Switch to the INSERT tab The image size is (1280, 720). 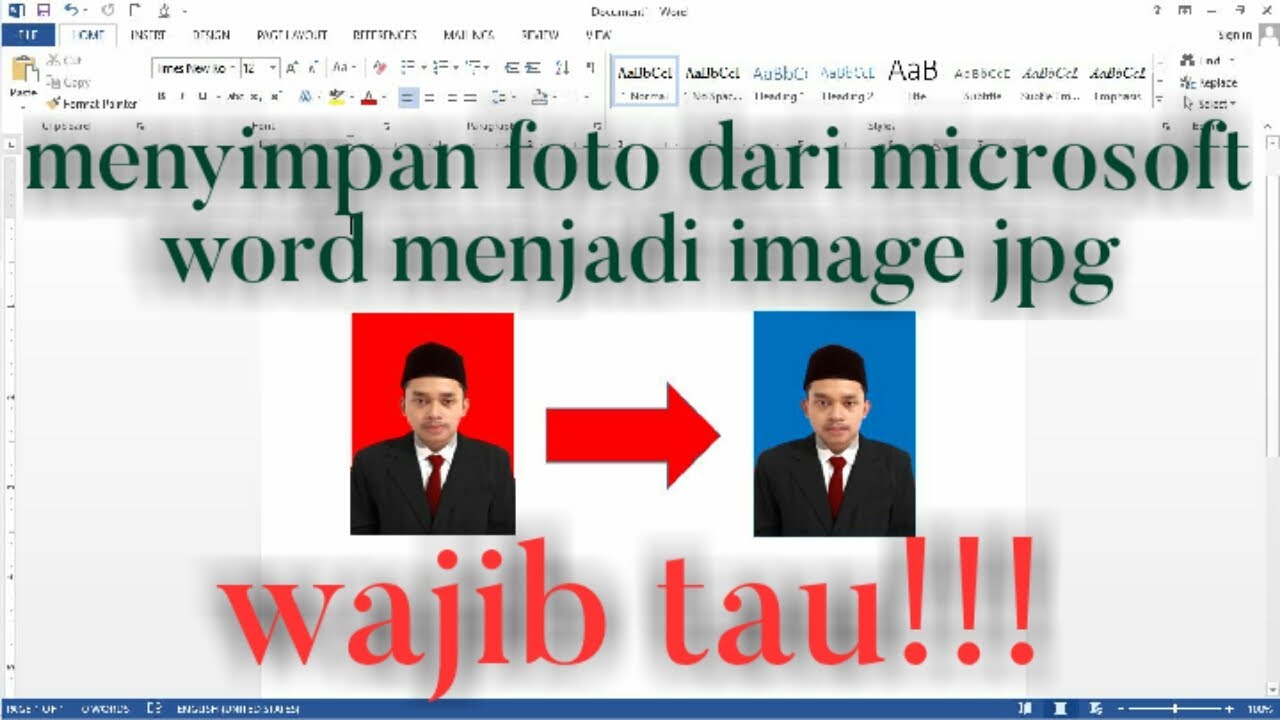(x=148, y=34)
